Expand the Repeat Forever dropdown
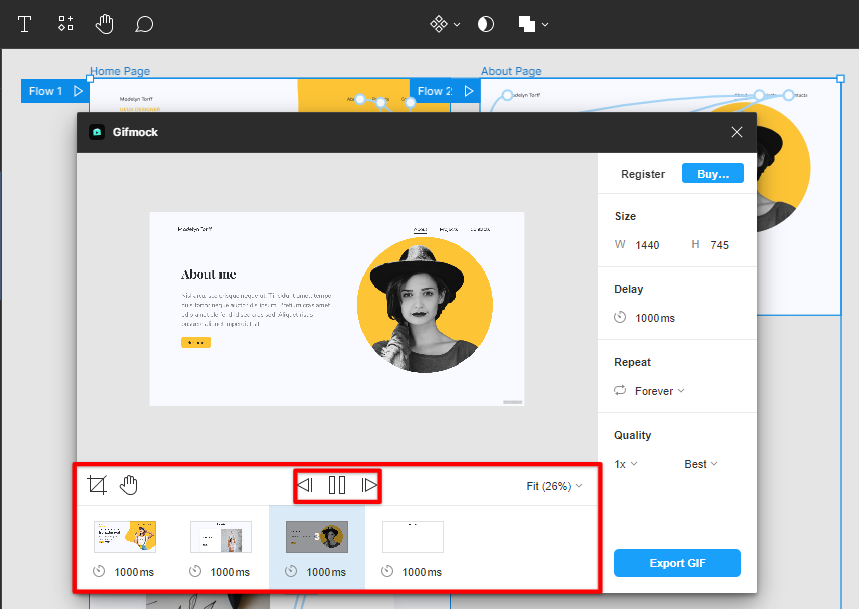Screen dimensions: 859x609 (x=659, y=391)
